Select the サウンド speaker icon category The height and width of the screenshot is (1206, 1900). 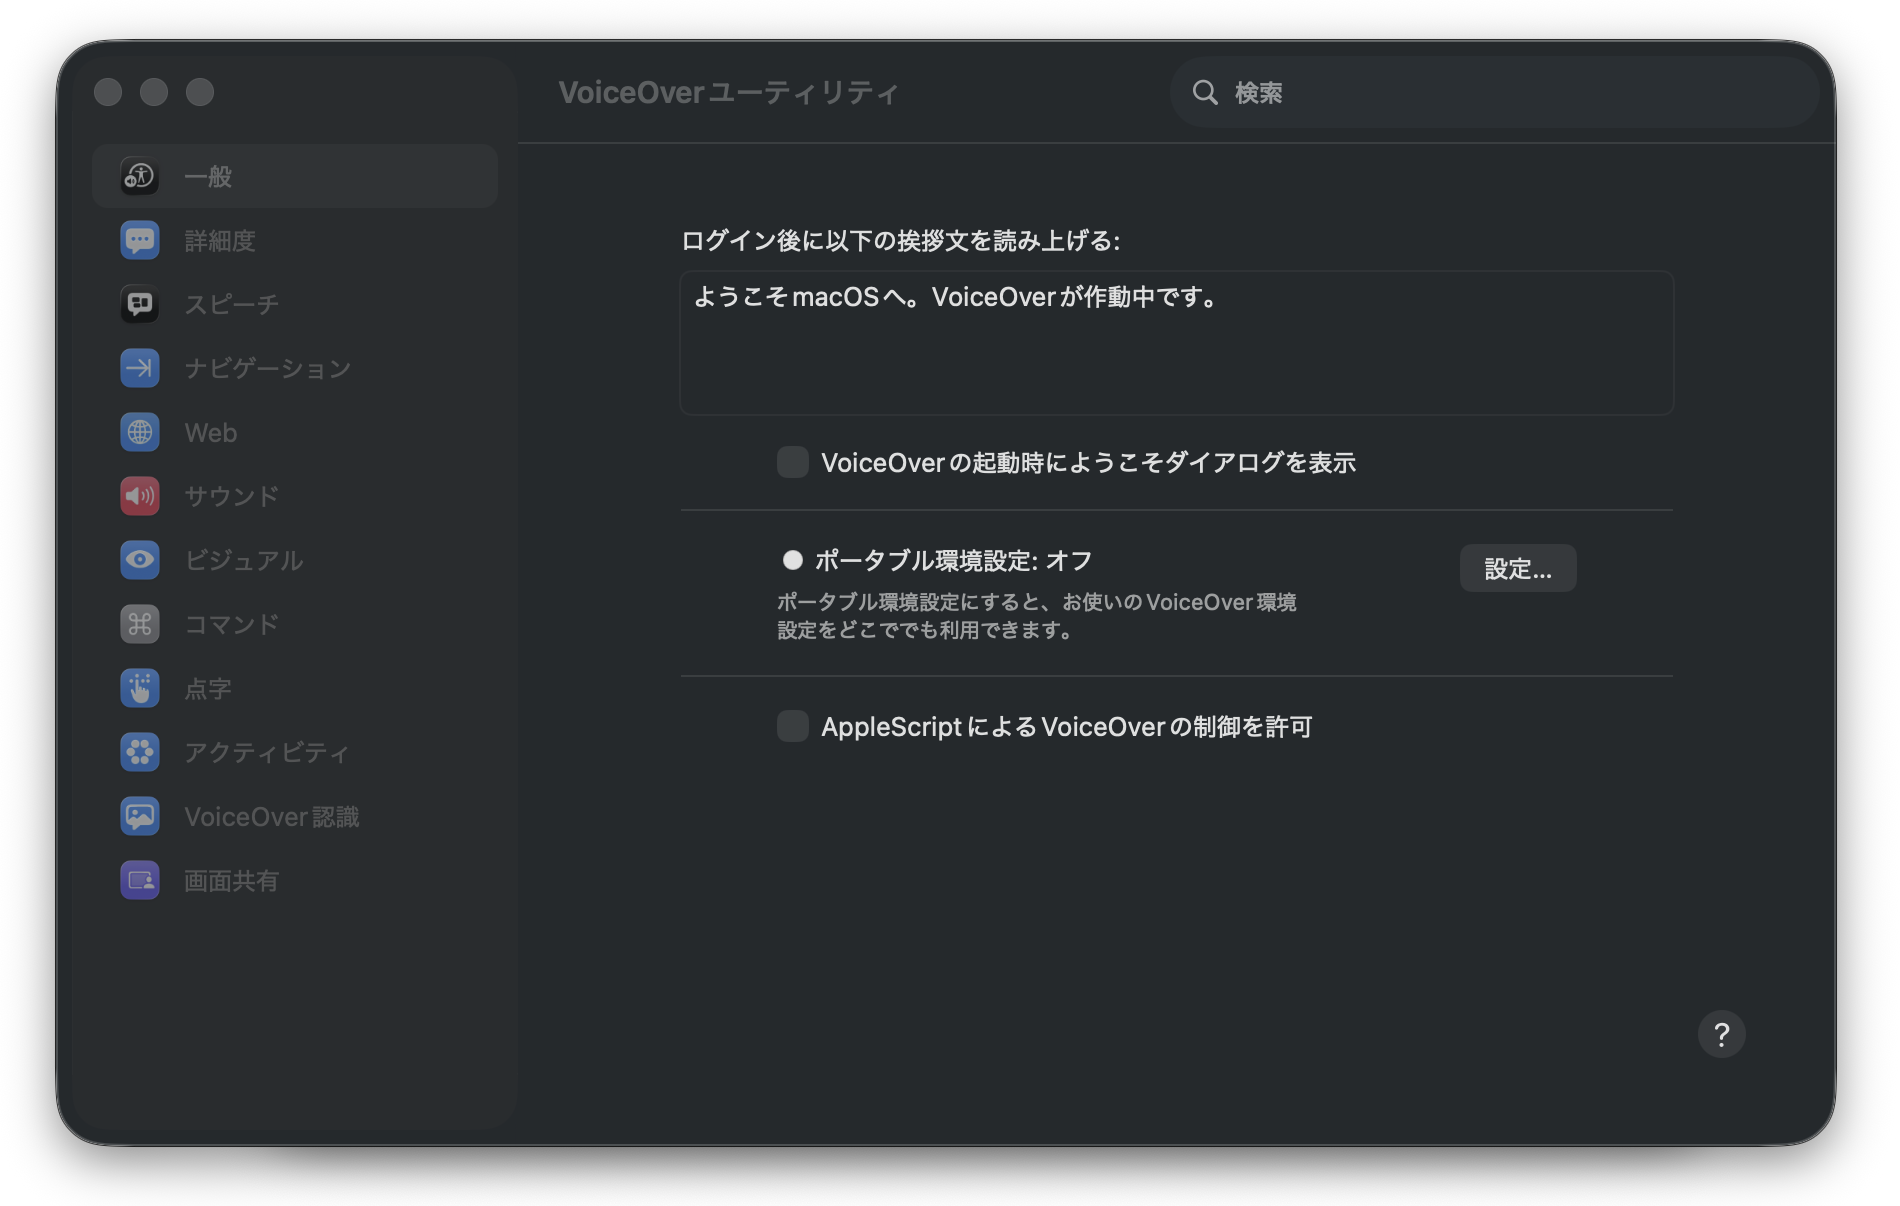click(x=140, y=496)
